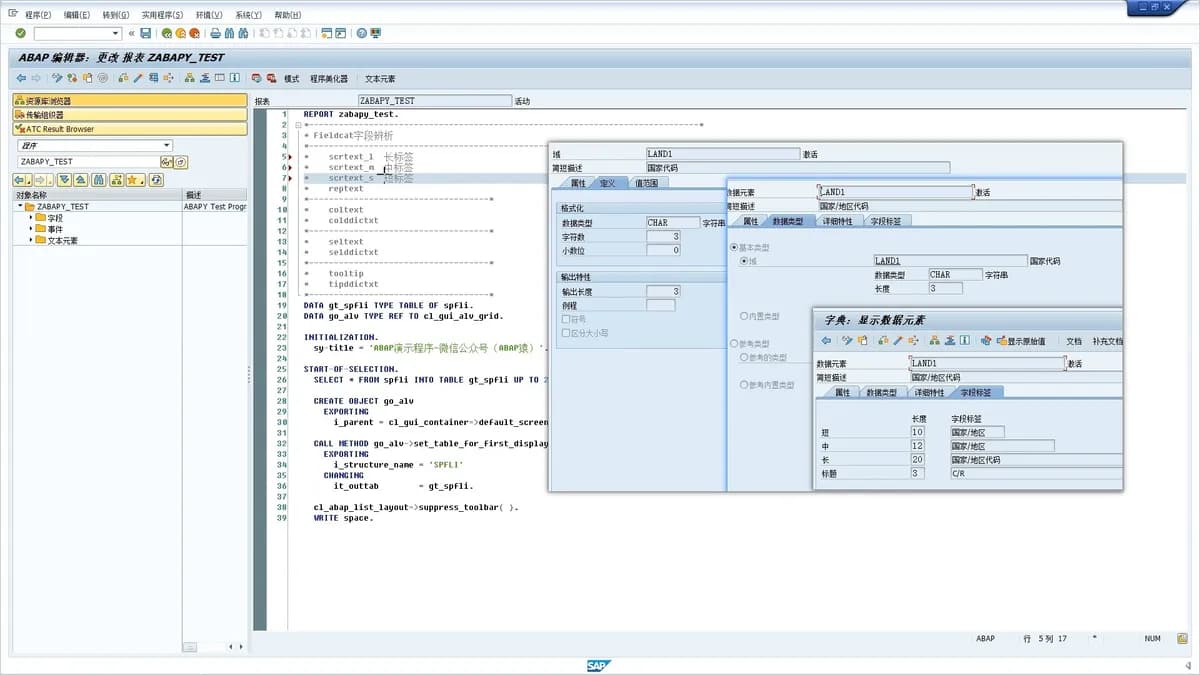Screen dimensions: 1200x675
Task: Click the Save disk icon
Action: pyautogui.click(x=145, y=33)
